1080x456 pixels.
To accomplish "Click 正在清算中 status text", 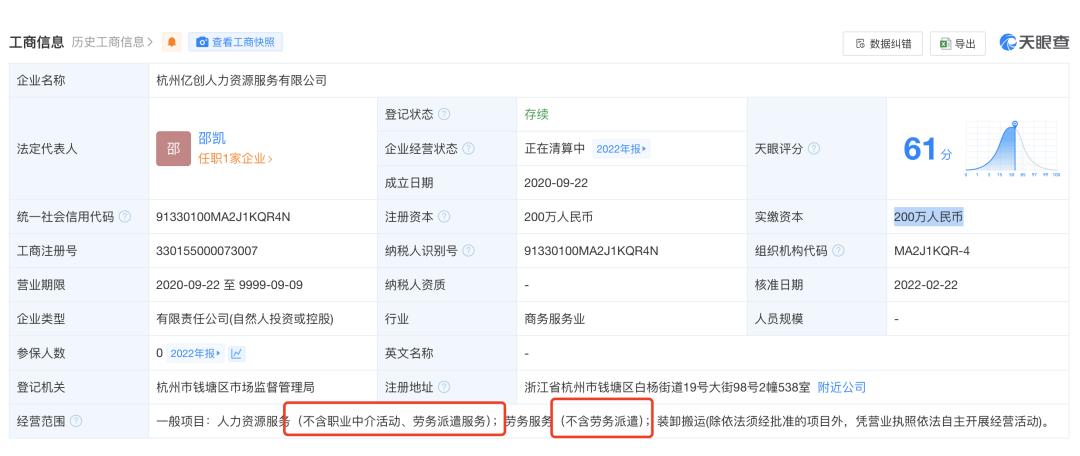I will pos(554,149).
